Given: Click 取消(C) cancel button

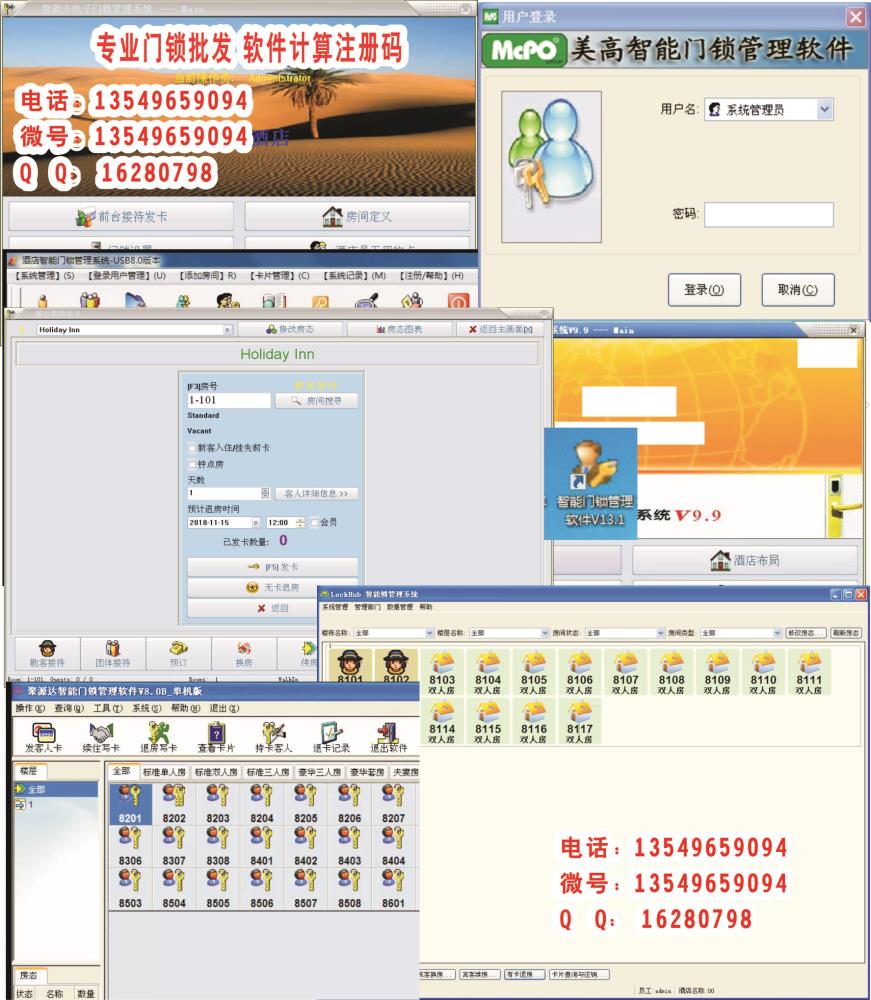Looking at the screenshot, I should 798,290.
